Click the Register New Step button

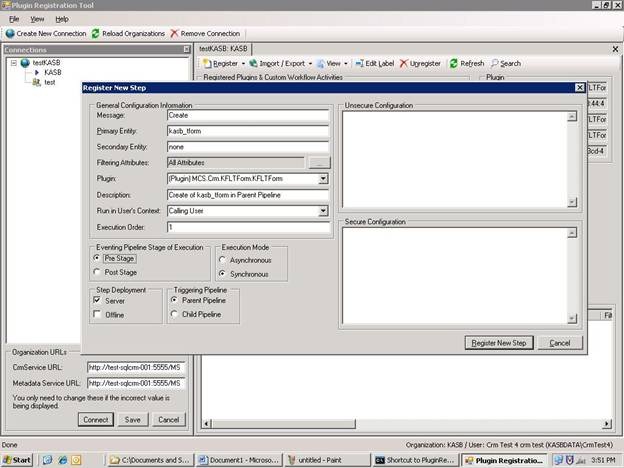coord(499,343)
